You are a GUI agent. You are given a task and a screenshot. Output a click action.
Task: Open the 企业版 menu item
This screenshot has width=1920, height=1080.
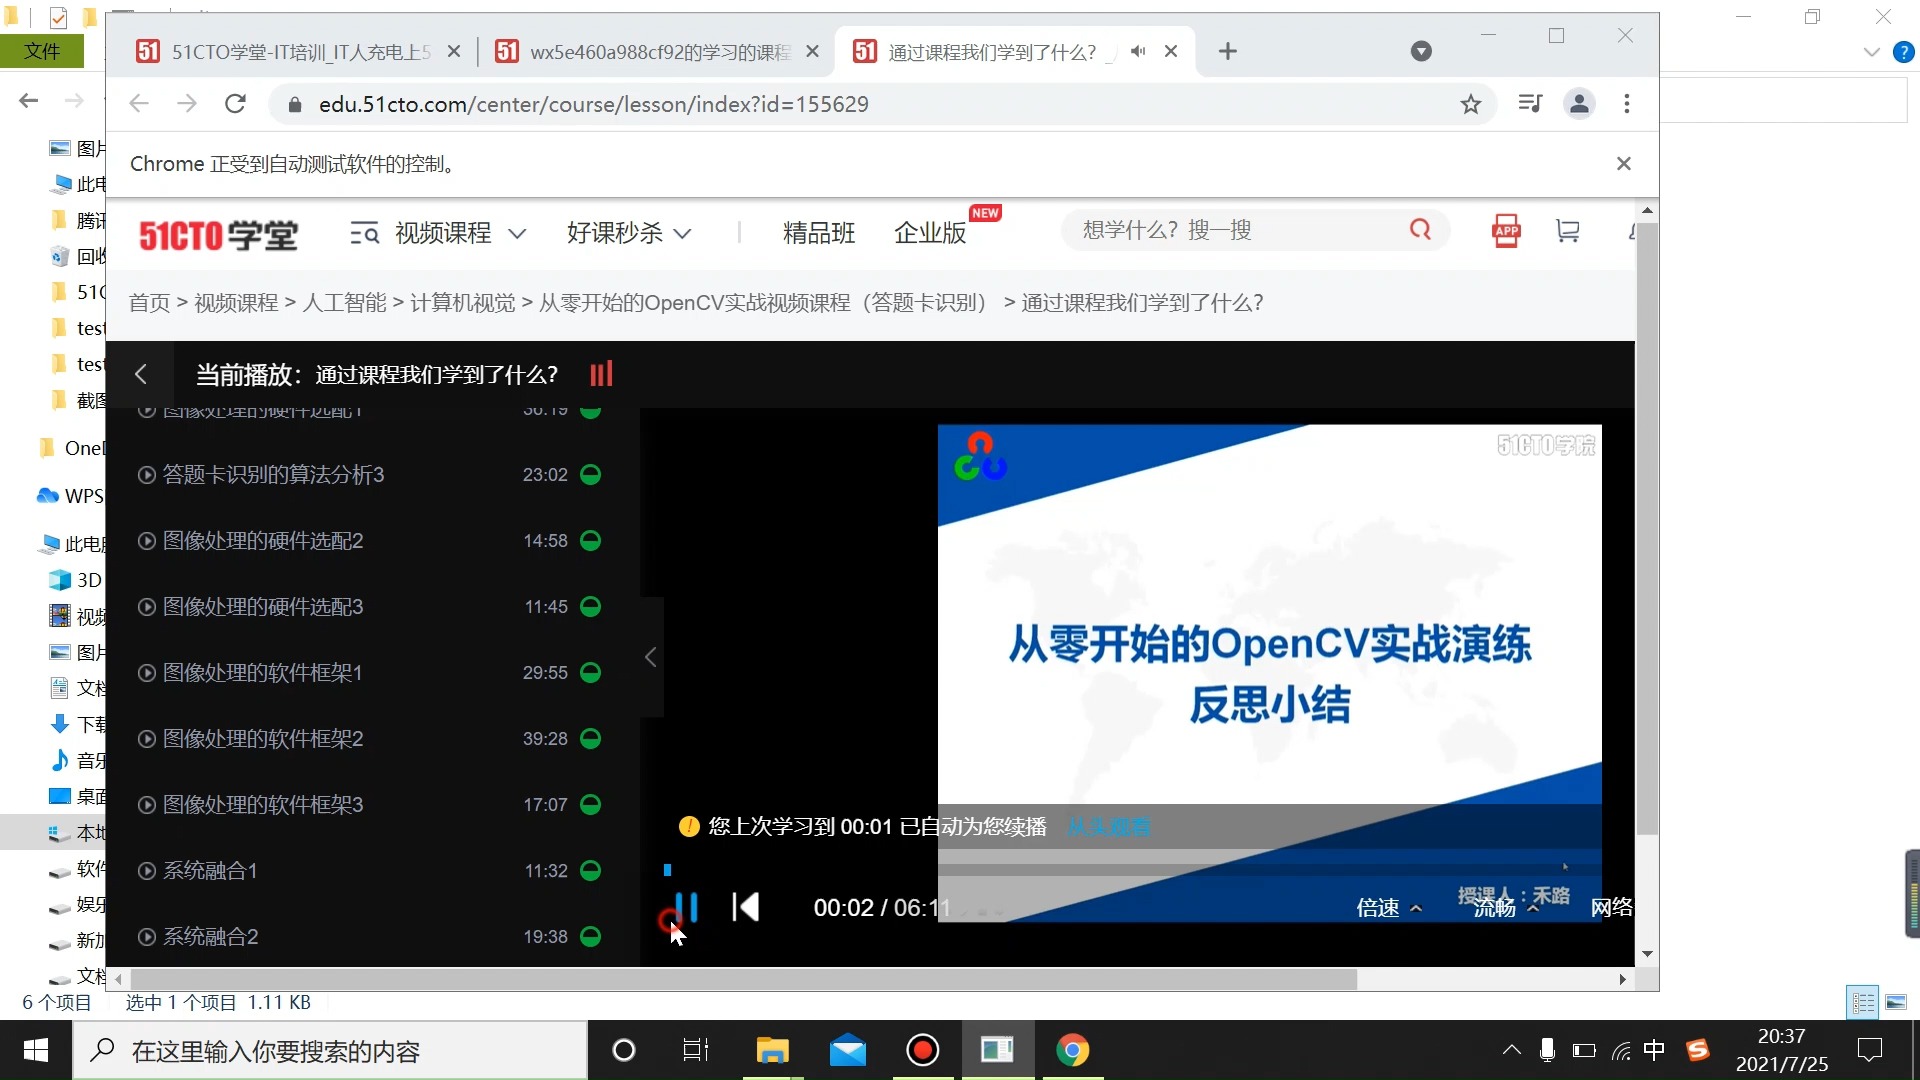[x=930, y=233]
